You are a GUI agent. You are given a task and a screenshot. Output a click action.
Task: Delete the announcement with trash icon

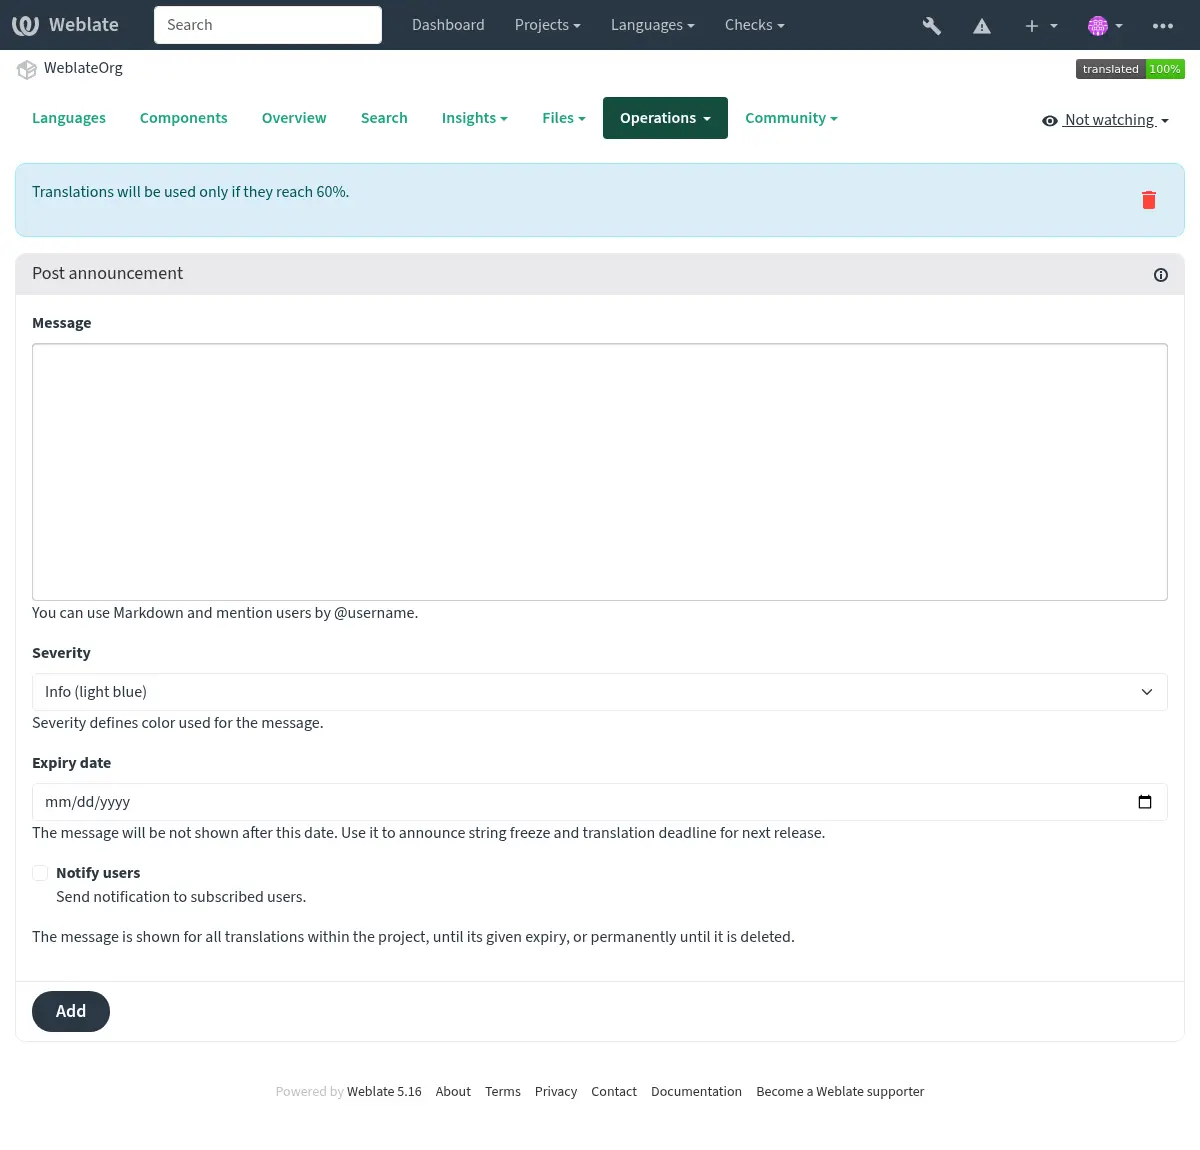pyautogui.click(x=1148, y=200)
